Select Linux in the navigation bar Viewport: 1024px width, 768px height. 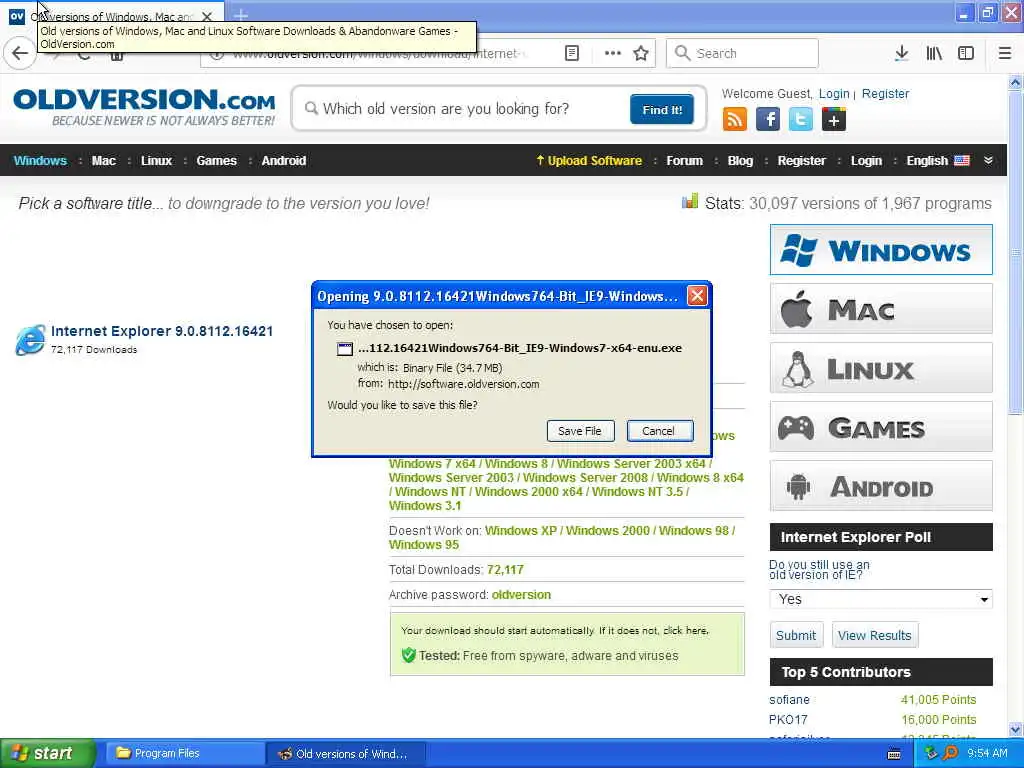pyautogui.click(x=156, y=161)
